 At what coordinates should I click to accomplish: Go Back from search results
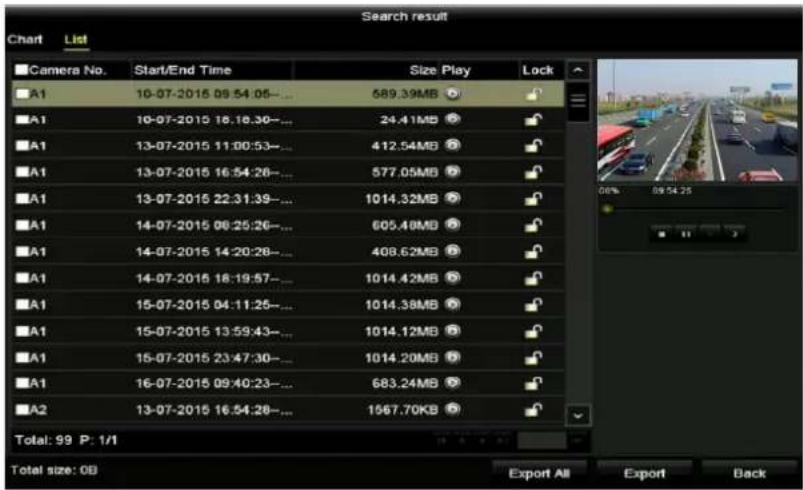749,473
